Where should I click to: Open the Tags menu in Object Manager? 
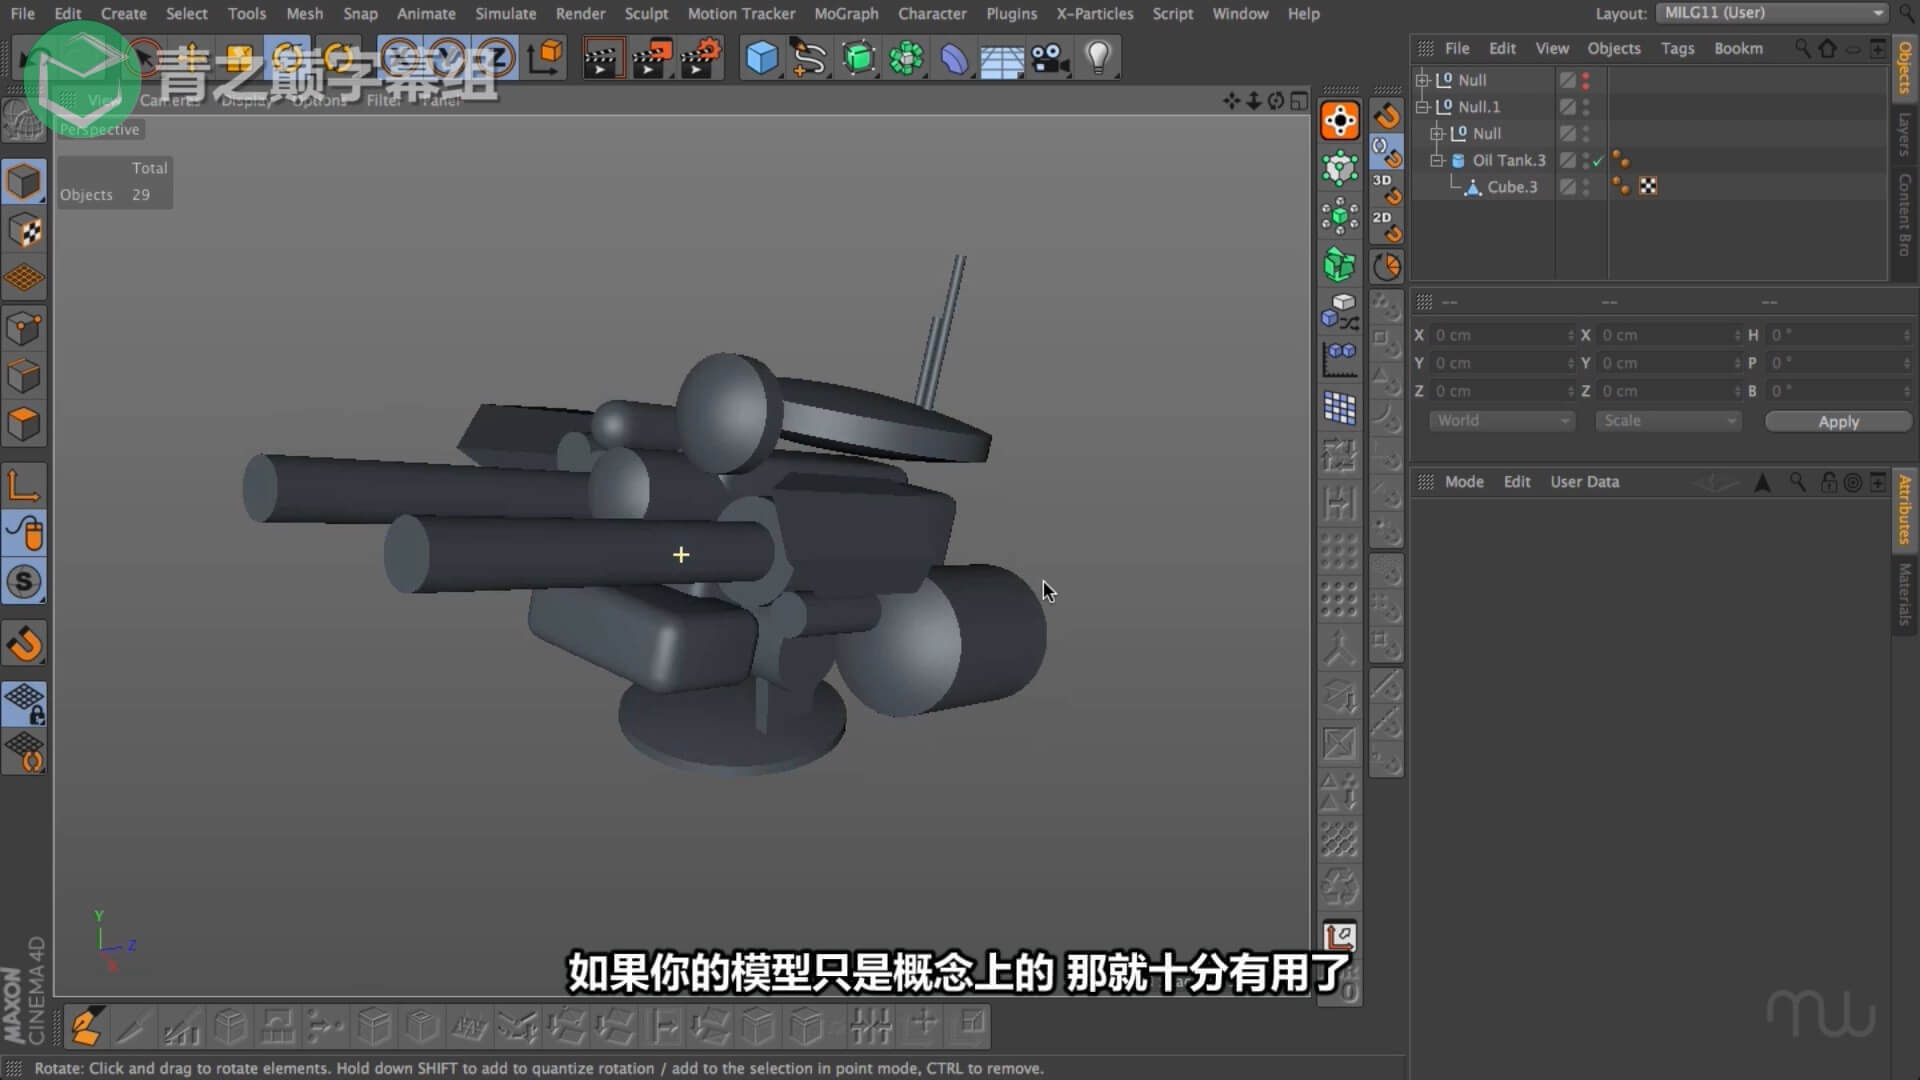[x=1677, y=48]
